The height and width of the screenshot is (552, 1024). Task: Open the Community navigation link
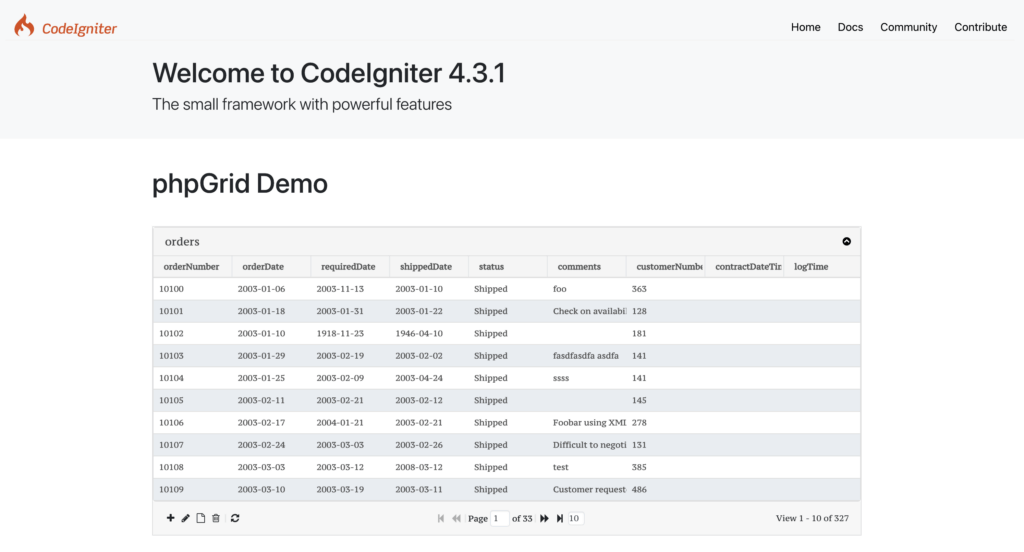tap(908, 27)
